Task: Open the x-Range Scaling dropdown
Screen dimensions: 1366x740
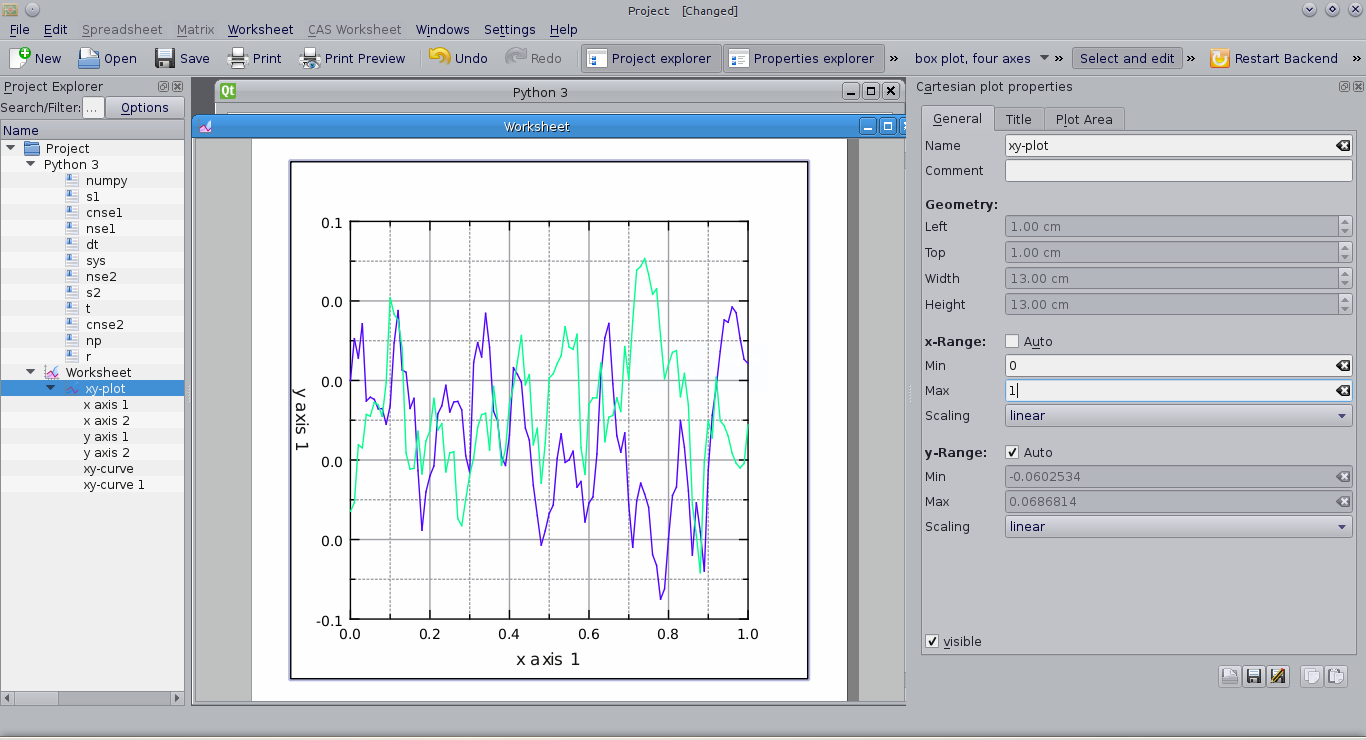Action: point(1178,415)
